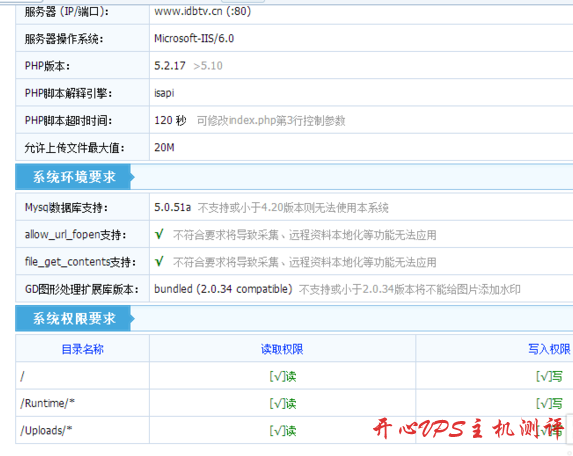The height and width of the screenshot is (456, 573).
Task: Click the PHP脚本解释引擎 label
Action: point(68,93)
